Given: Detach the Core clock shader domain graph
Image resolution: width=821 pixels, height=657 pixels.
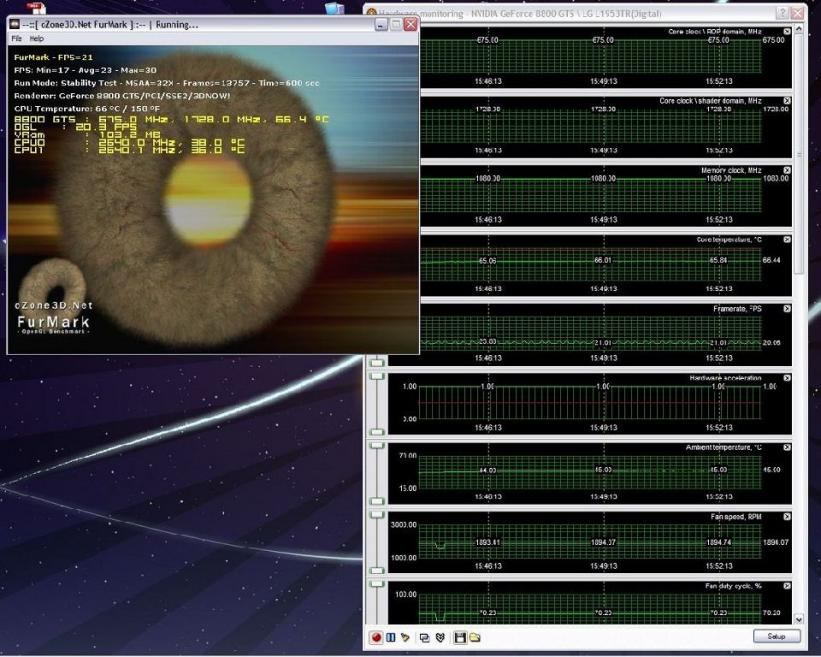Looking at the screenshot, I should pos(786,101).
